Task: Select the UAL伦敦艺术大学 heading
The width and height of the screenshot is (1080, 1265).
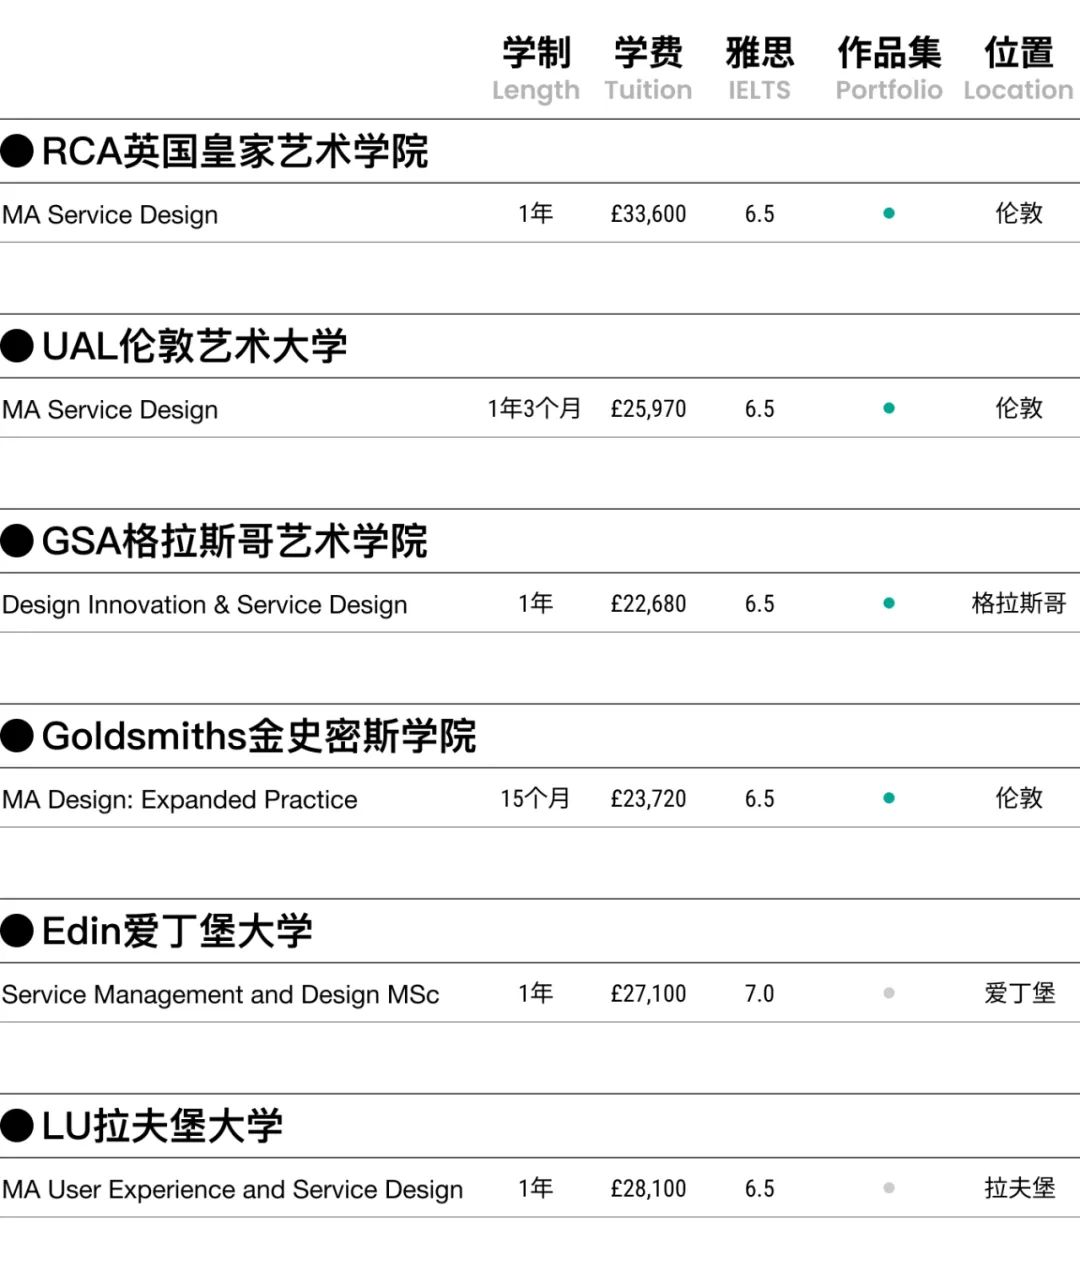Action: coord(194,346)
